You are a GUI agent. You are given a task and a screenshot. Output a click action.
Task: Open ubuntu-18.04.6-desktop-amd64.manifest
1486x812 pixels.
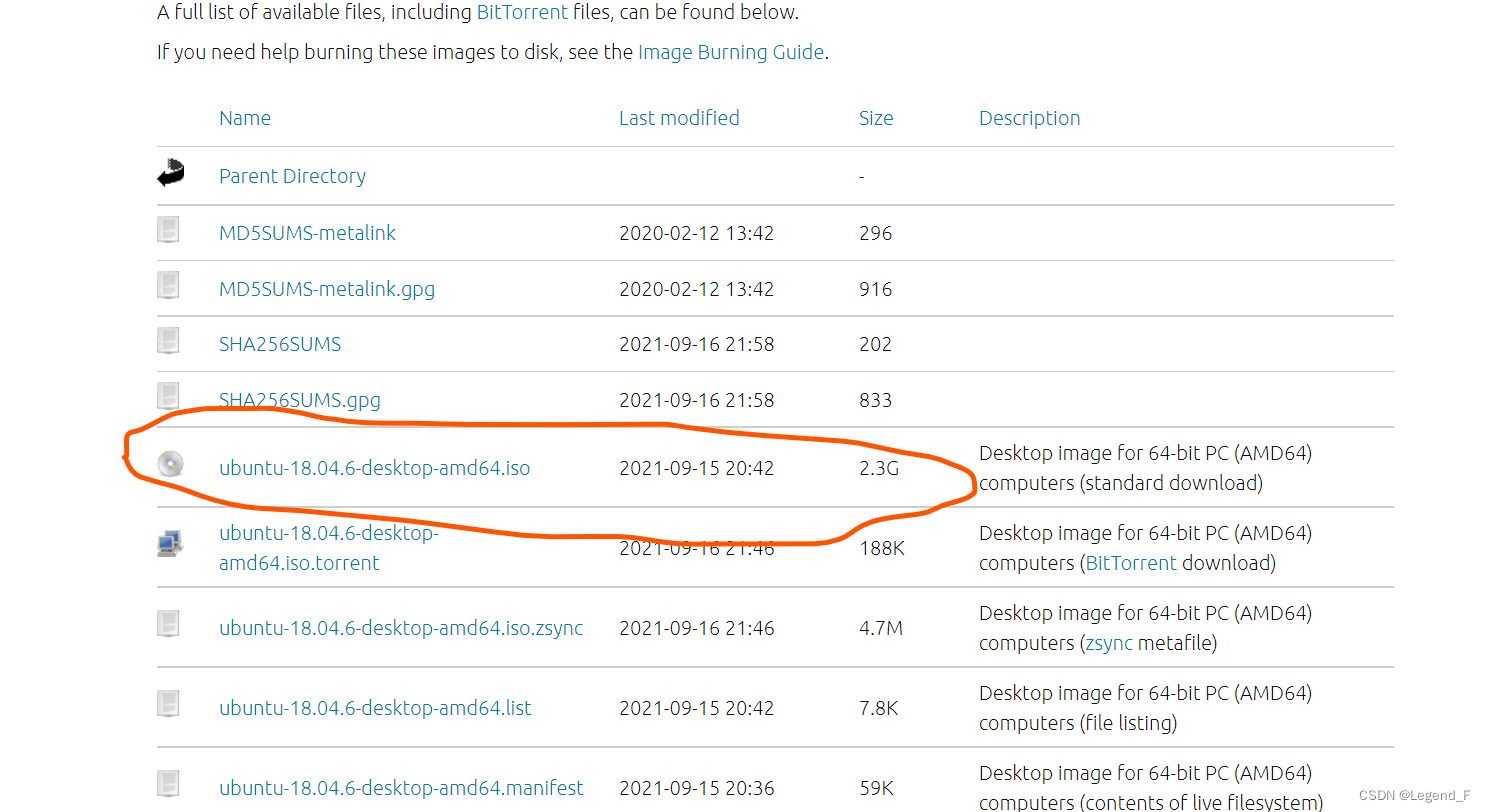(401, 788)
